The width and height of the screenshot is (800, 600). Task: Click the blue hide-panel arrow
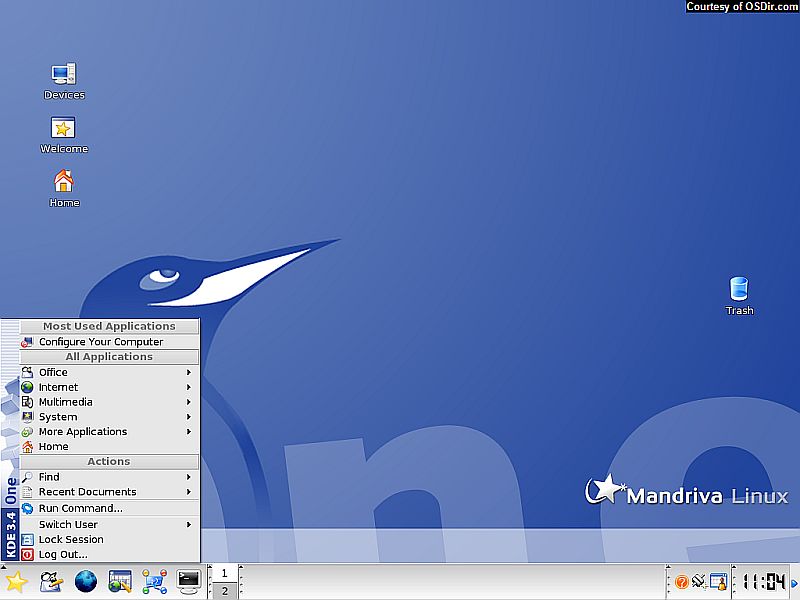[x=794, y=583]
